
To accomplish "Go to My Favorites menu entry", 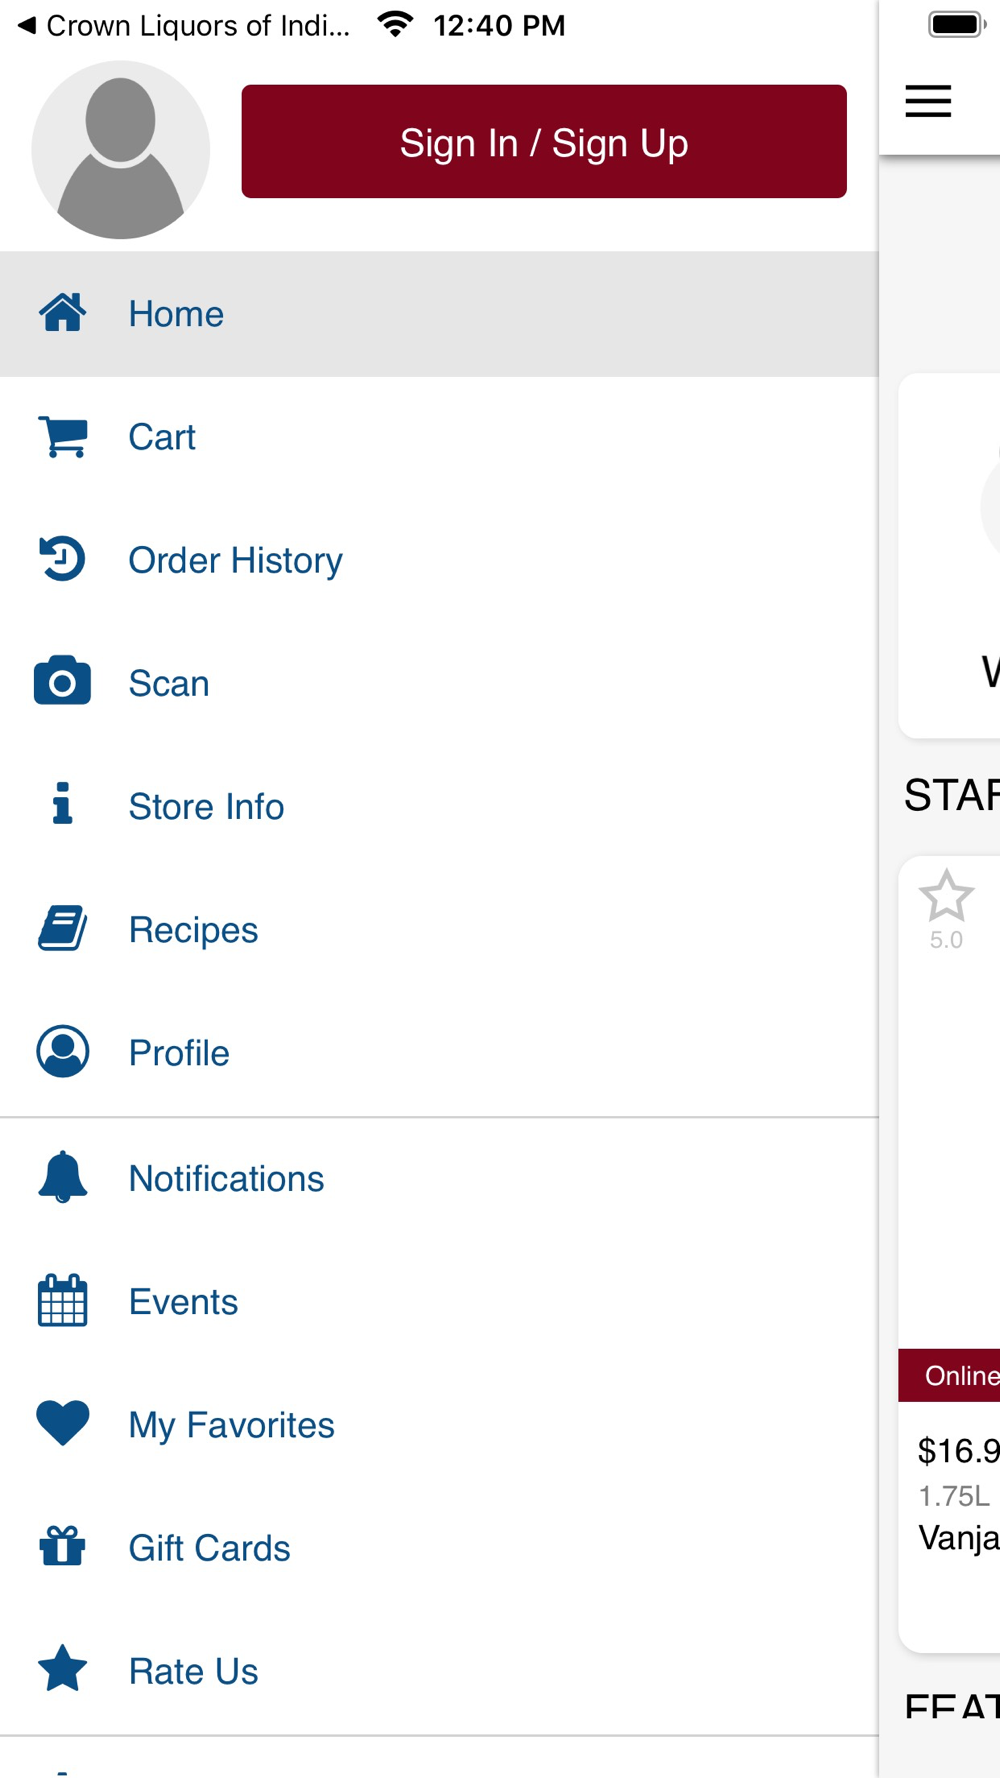I will coord(231,1425).
